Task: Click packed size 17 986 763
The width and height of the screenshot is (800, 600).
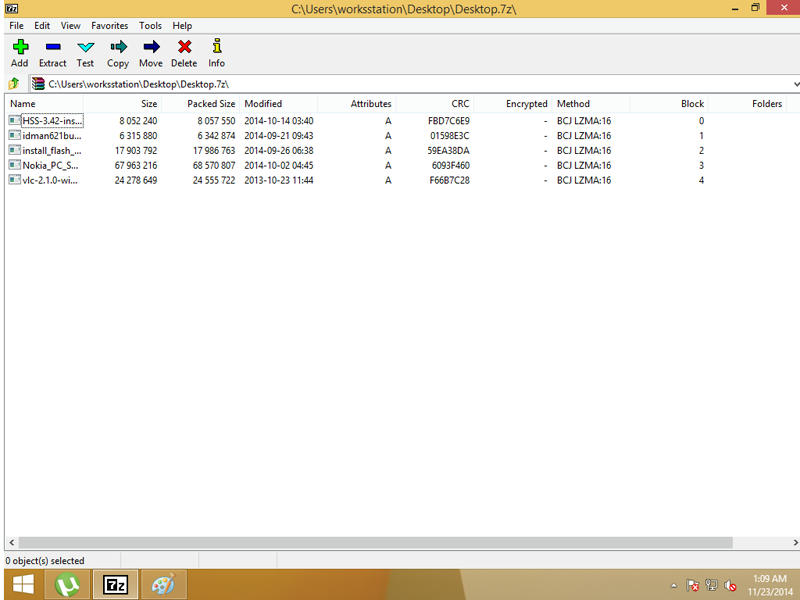Action: [214, 151]
